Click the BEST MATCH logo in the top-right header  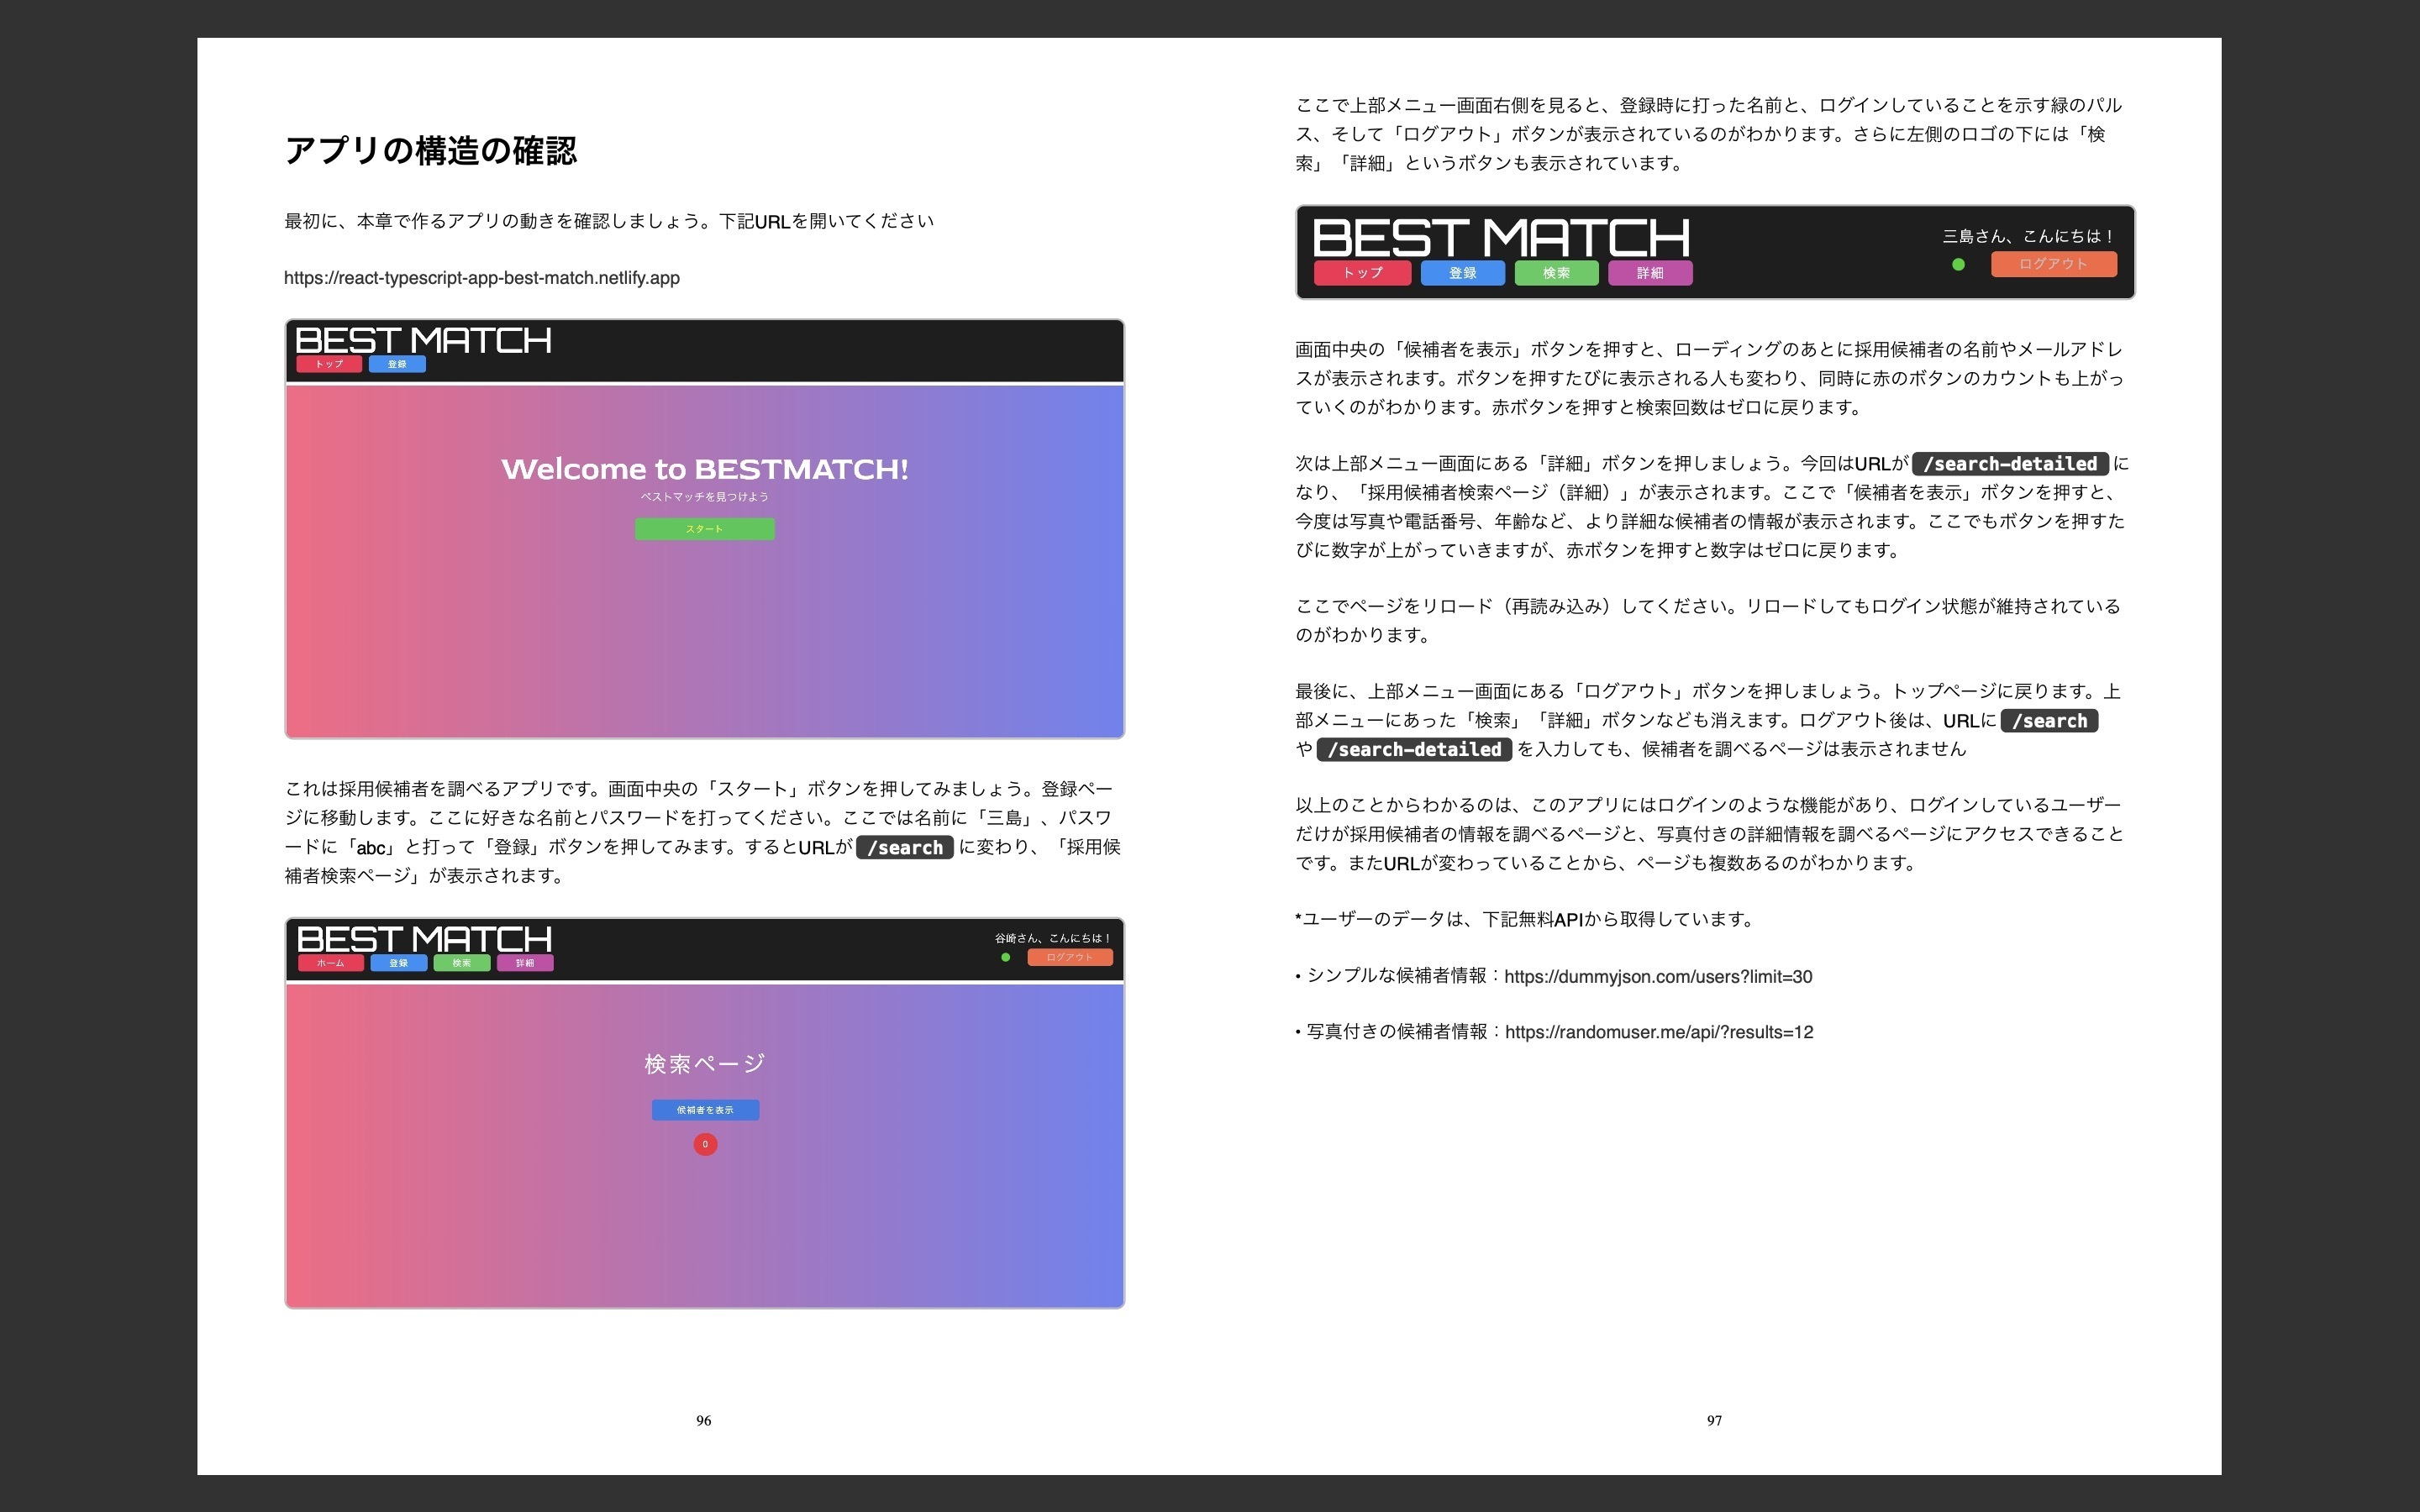pyautogui.click(x=1500, y=238)
